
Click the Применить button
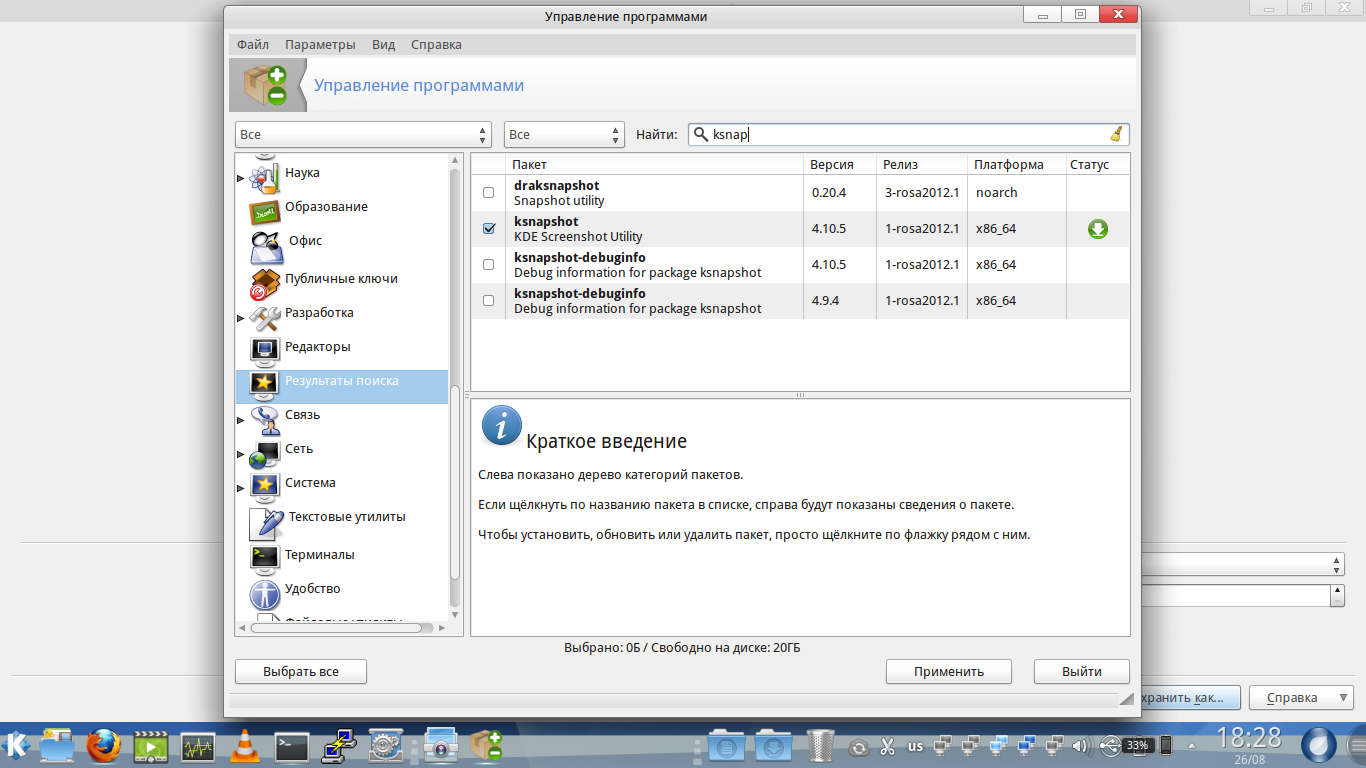point(948,672)
